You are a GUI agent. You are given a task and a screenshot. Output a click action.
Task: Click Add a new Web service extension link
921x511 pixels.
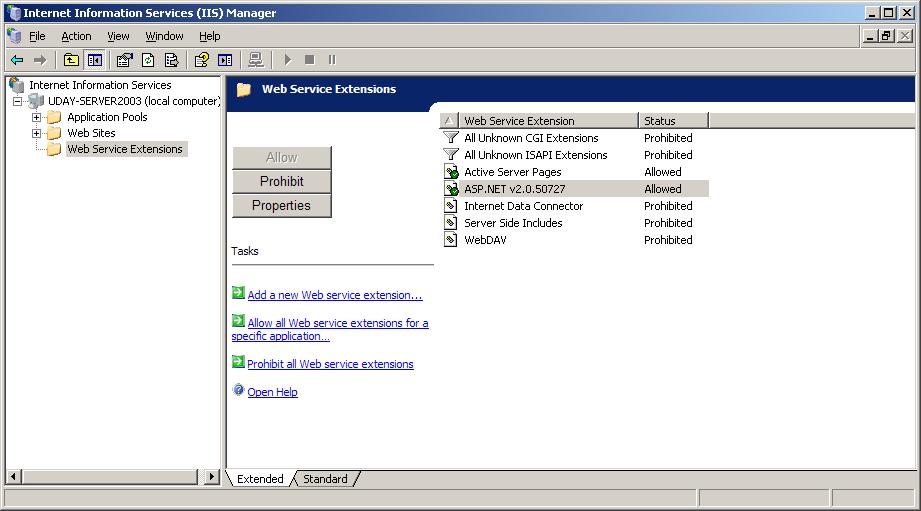pyautogui.click(x=335, y=295)
